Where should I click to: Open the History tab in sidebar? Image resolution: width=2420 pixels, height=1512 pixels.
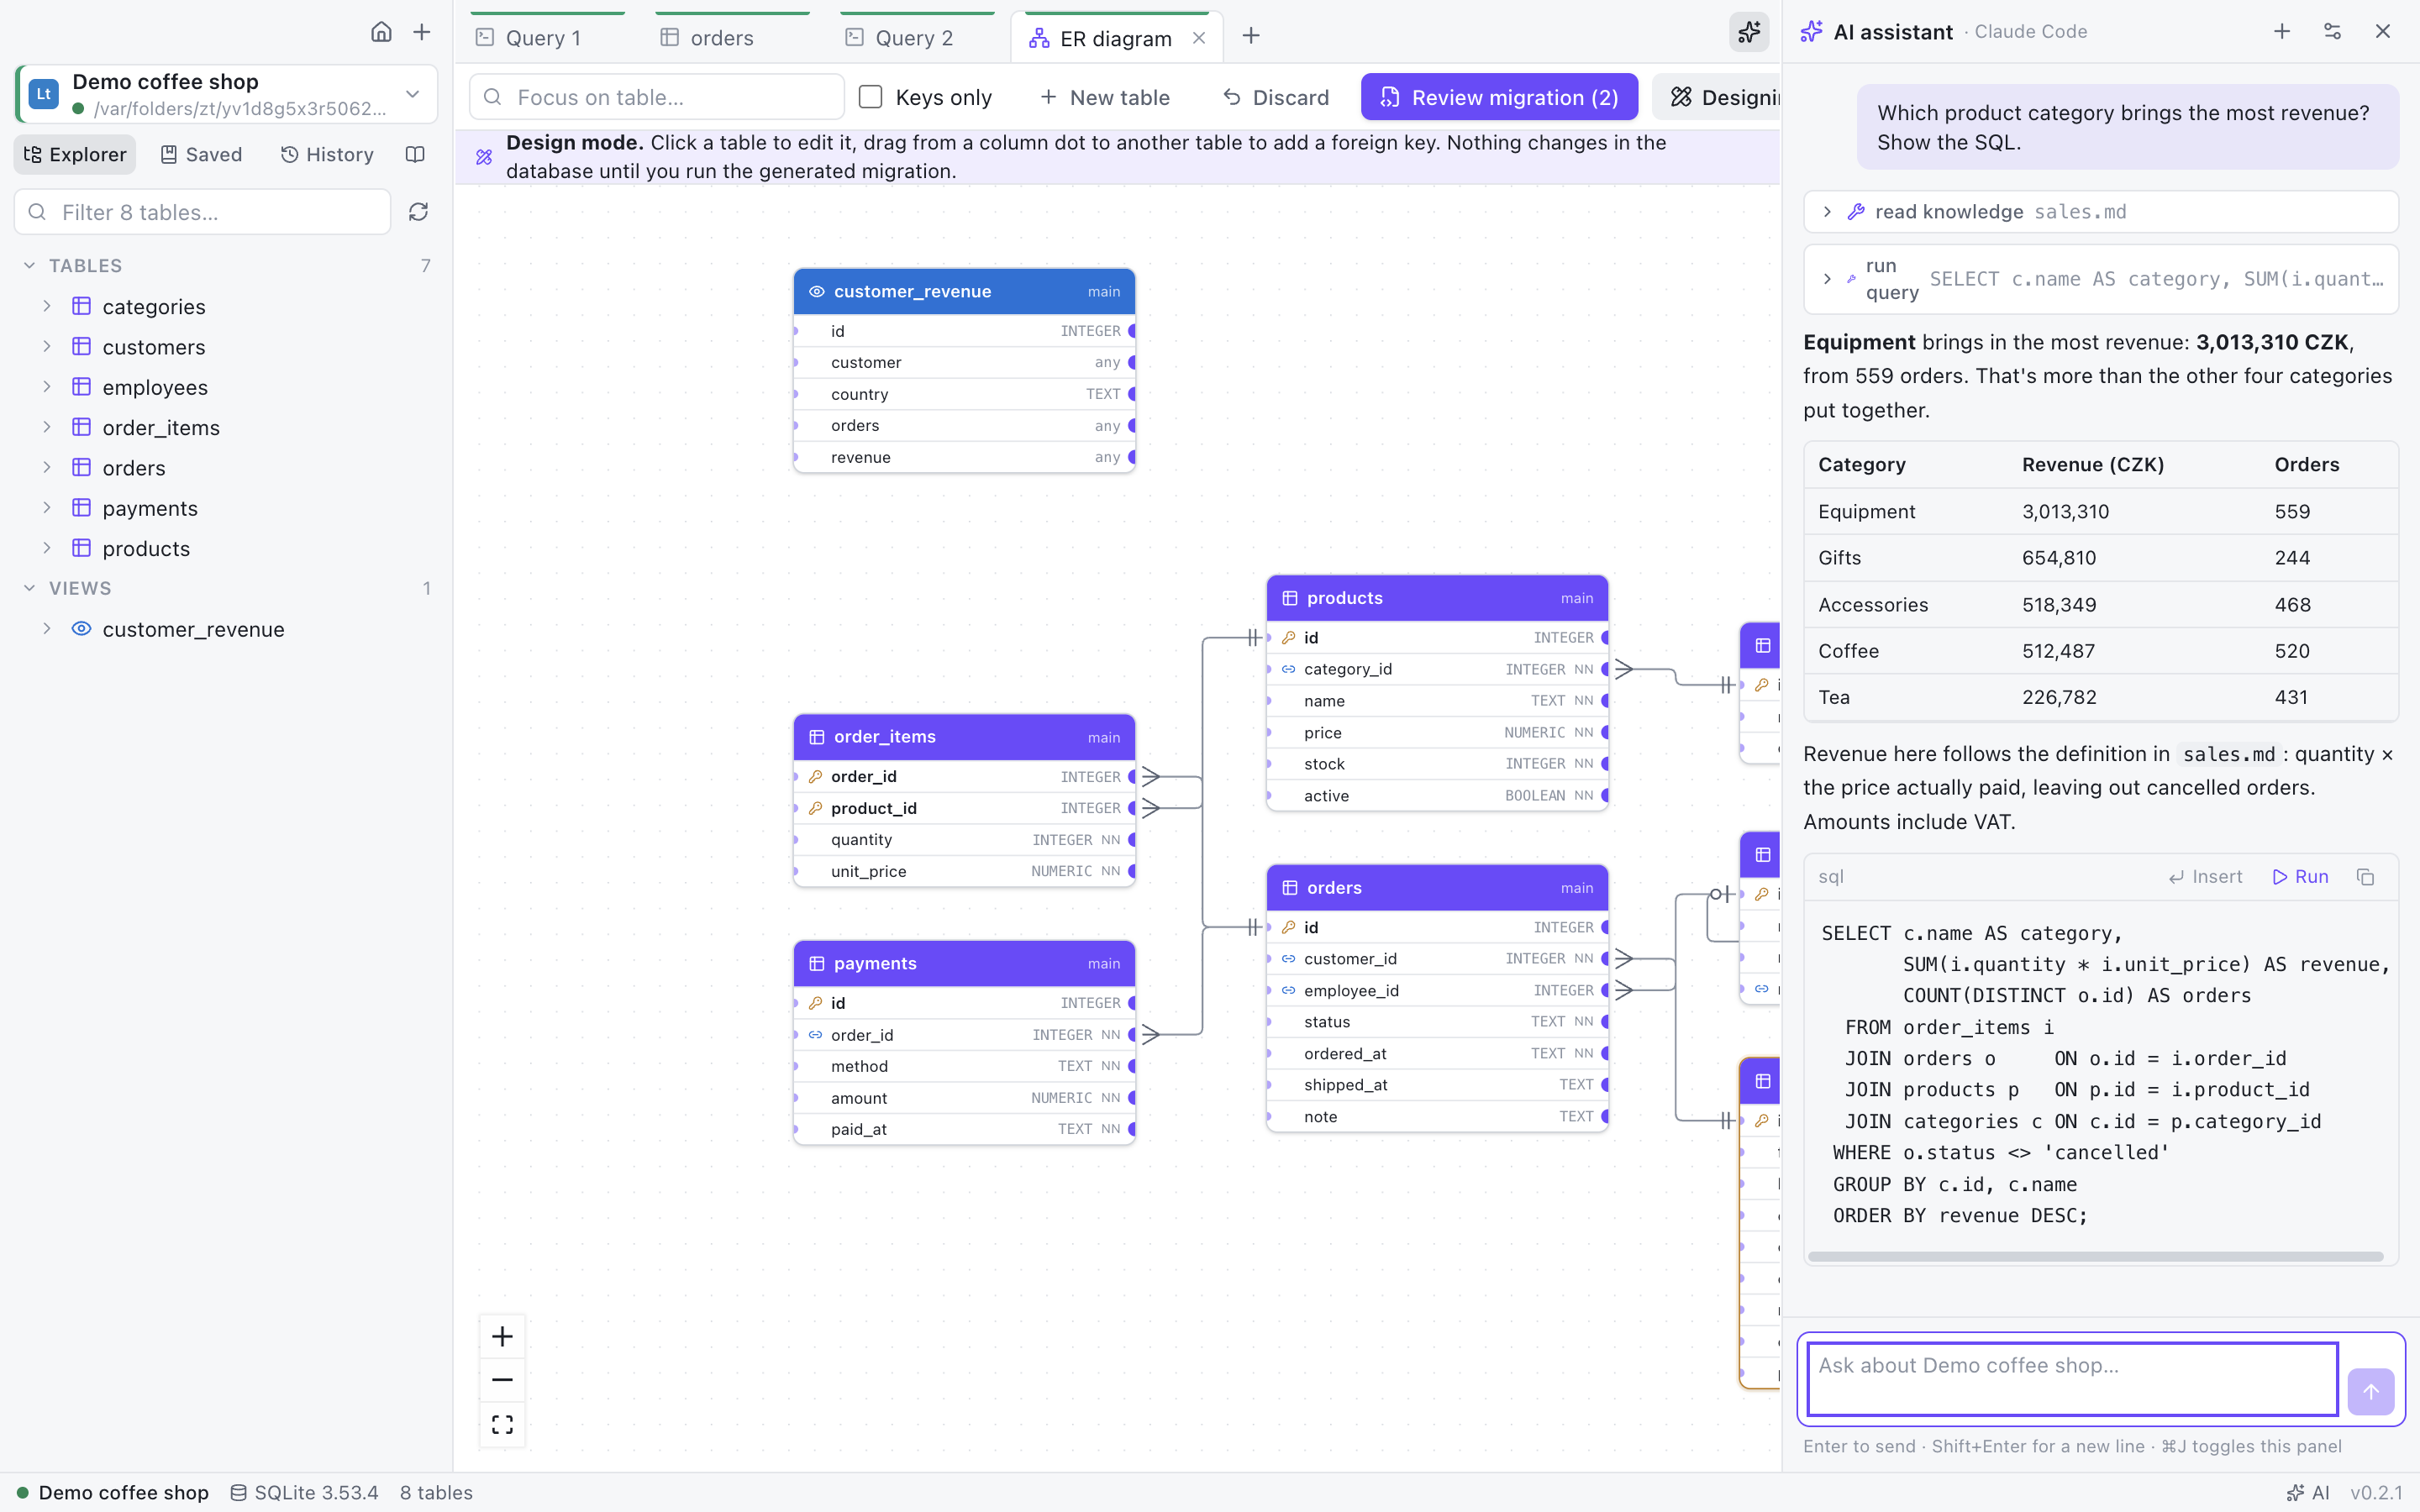pyautogui.click(x=327, y=154)
